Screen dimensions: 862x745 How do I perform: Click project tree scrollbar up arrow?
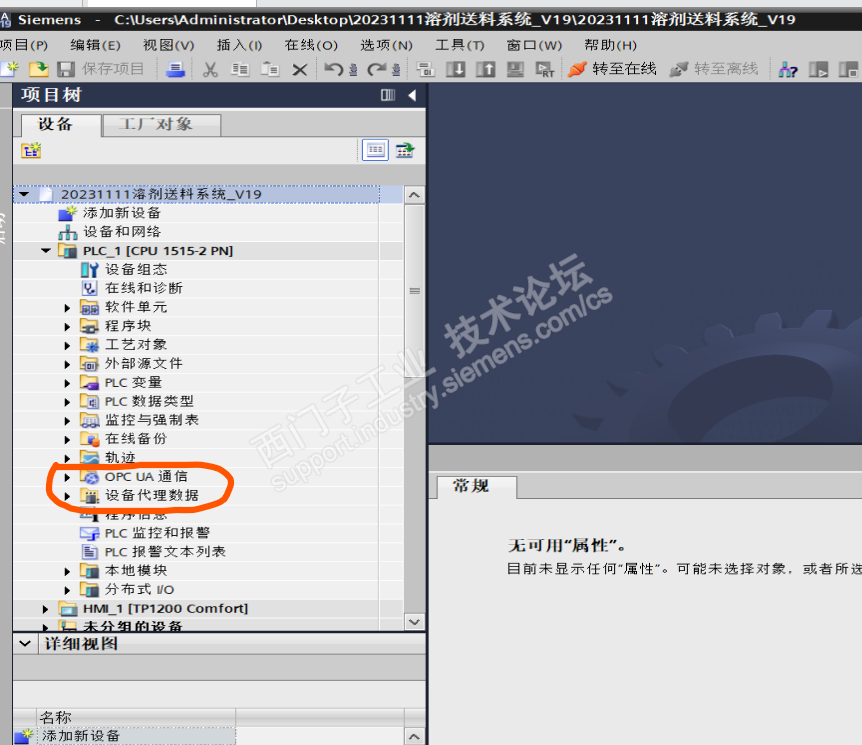tap(415, 195)
